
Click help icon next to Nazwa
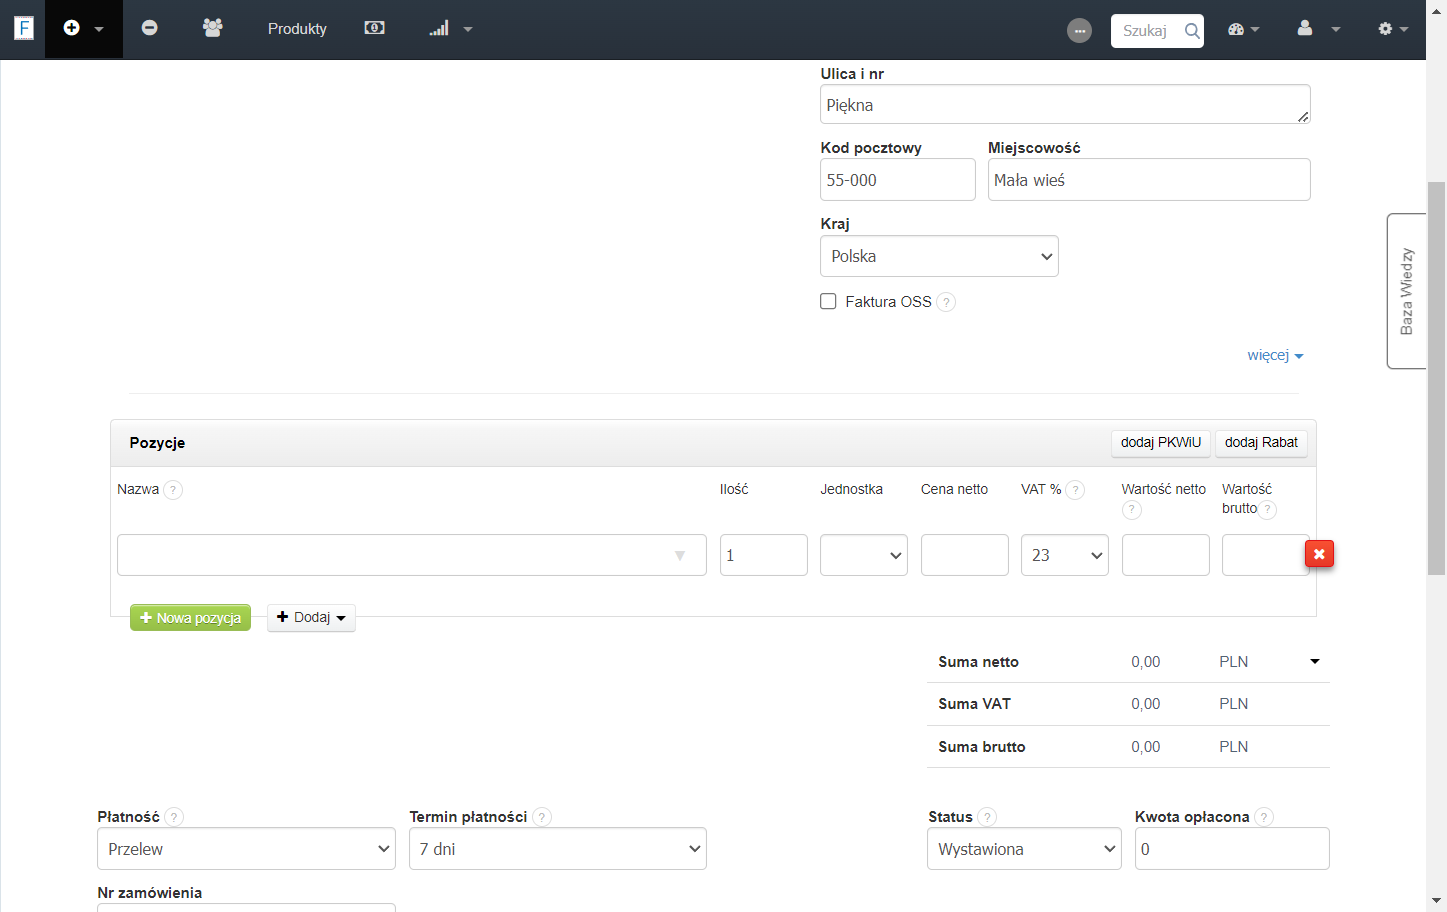click(x=173, y=490)
